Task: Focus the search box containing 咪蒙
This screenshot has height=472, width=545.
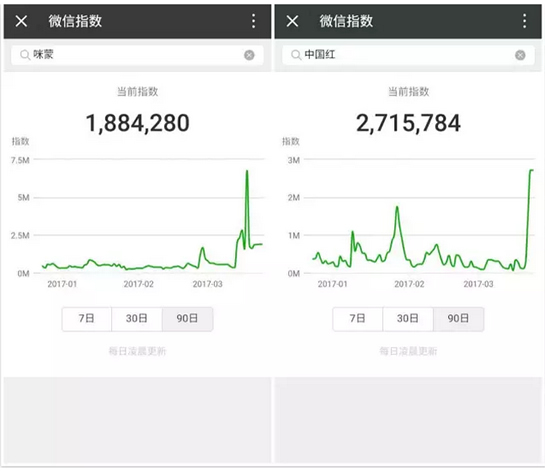Action: point(137,55)
